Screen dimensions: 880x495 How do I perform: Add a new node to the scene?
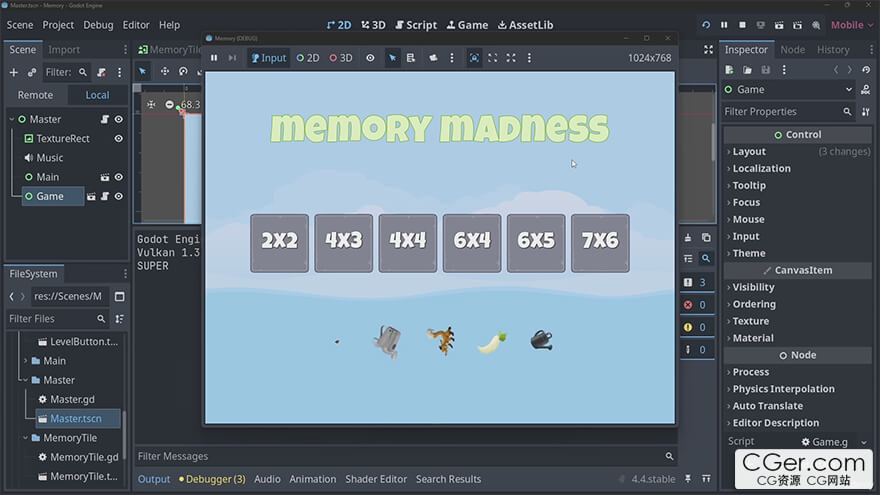[13, 72]
